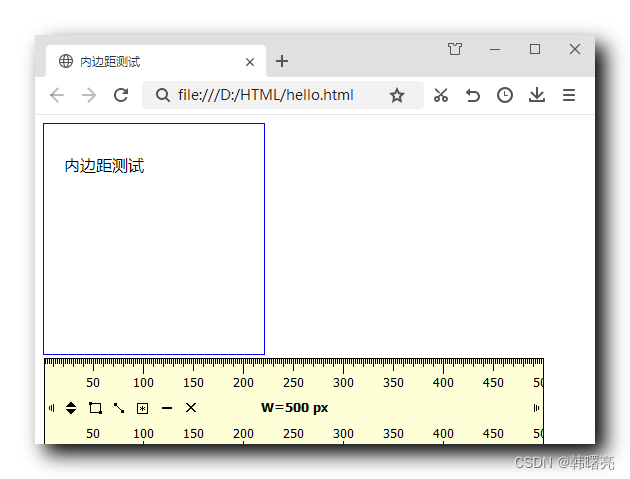Select the 内边距测试 browser tab
Screen dimensions: 630x479
pos(156,61)
